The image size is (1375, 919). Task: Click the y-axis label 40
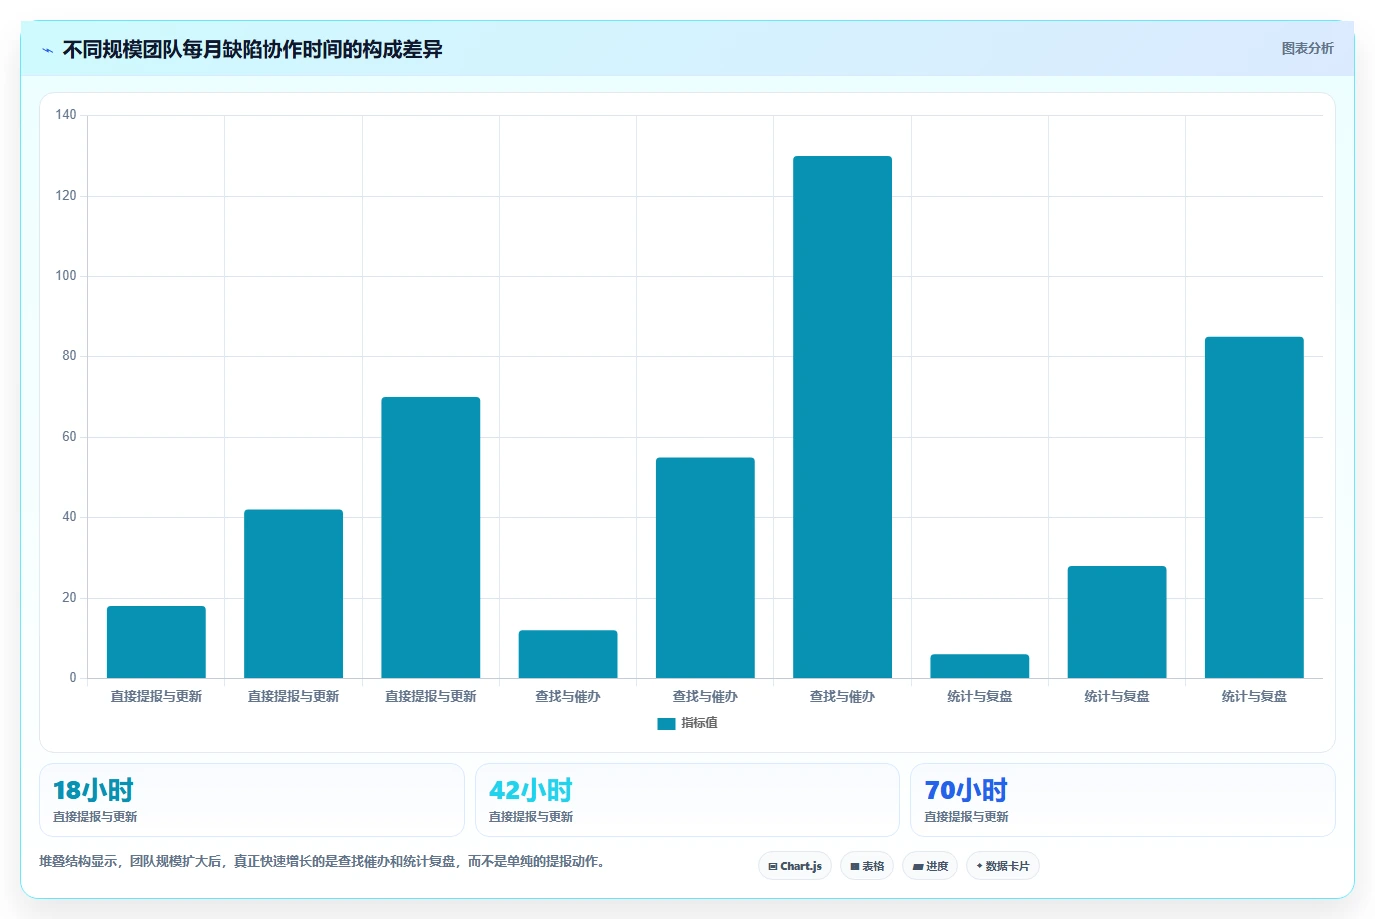[69, 517]
